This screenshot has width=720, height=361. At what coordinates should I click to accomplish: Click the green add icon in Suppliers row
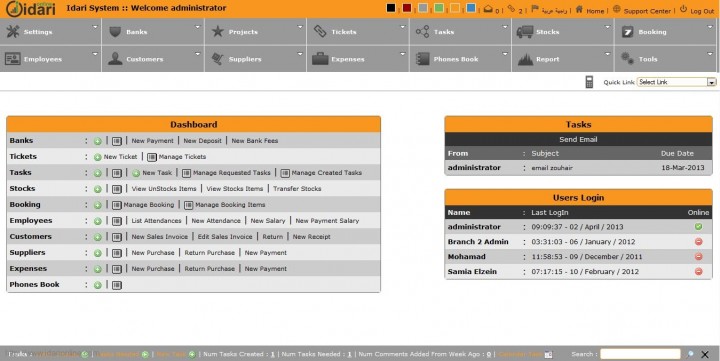97,253
